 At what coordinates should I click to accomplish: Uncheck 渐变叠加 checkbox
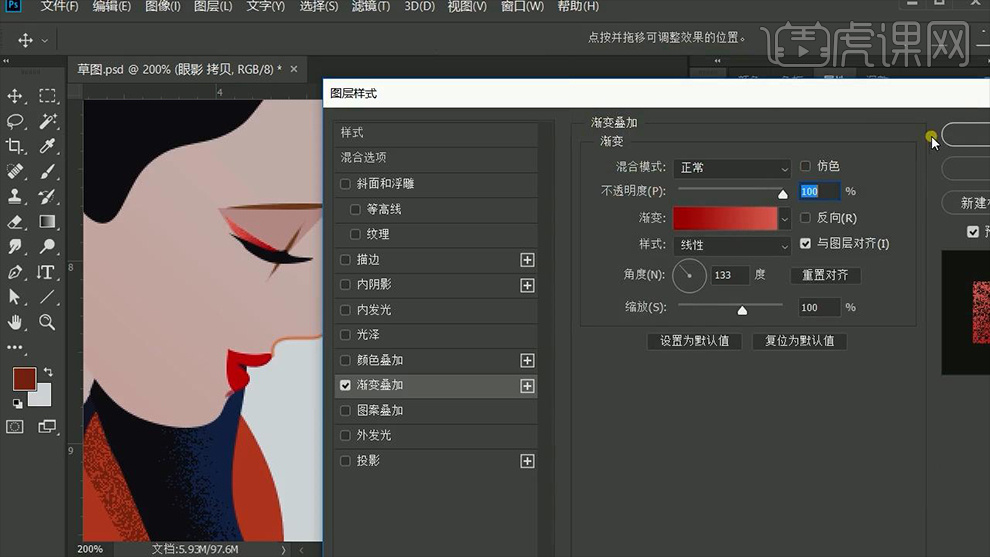point(345,385)
